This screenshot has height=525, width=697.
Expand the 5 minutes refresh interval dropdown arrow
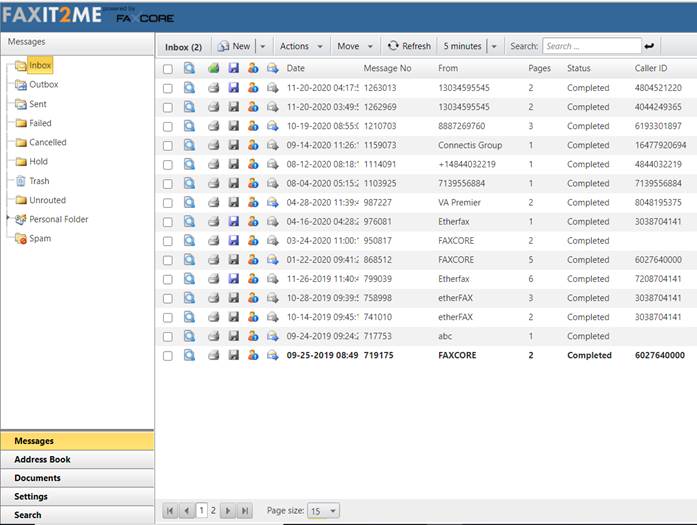click(x=494, y=46)
